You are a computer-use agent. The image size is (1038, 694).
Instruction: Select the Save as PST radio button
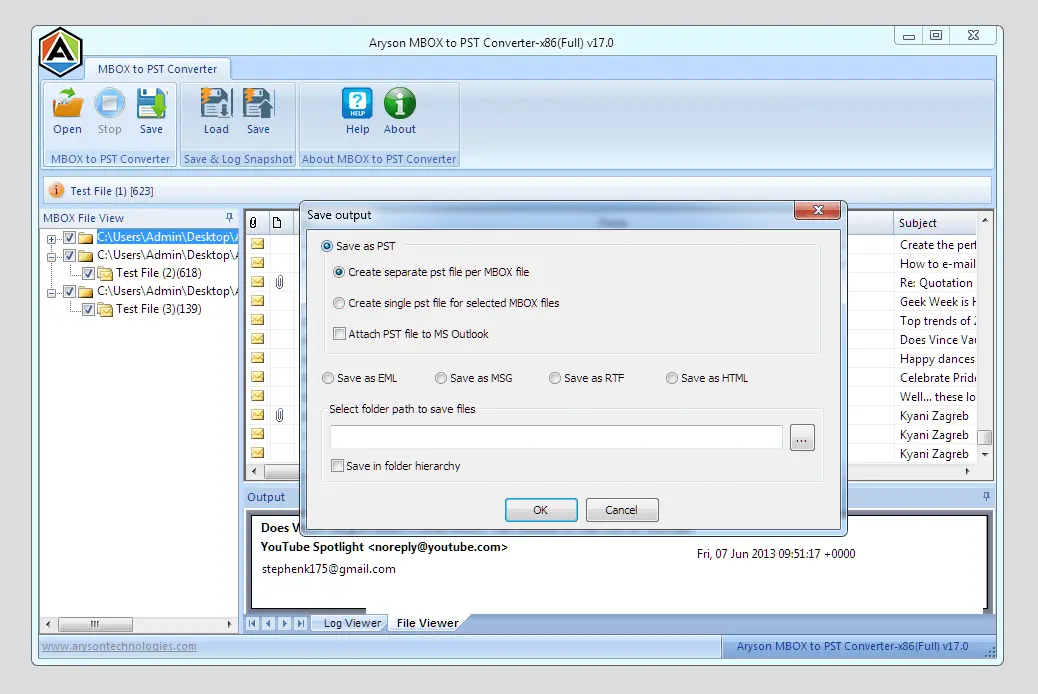pos(327,246)
